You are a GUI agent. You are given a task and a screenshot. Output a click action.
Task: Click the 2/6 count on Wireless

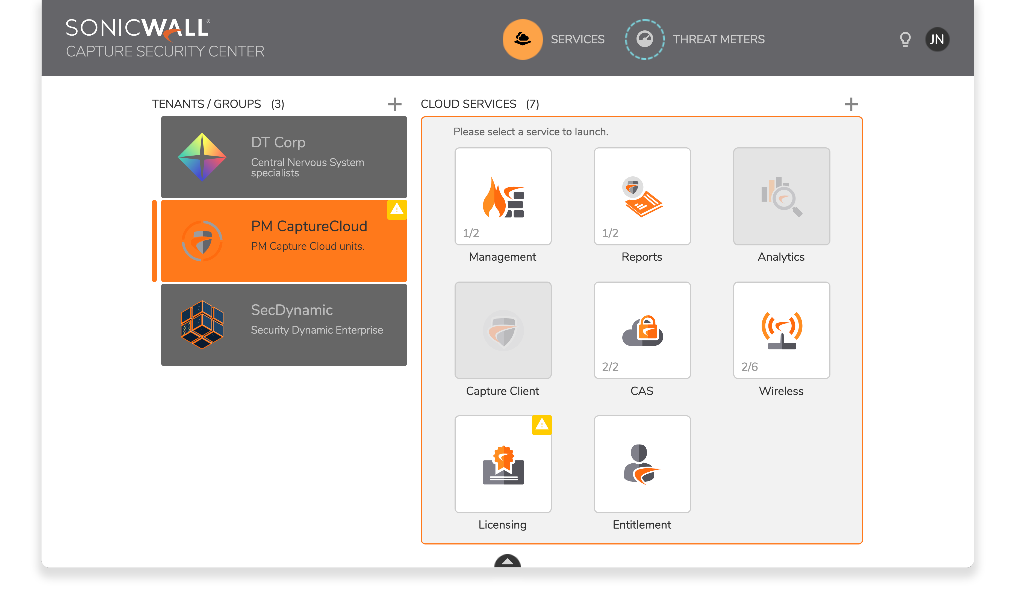click(750, 367)
